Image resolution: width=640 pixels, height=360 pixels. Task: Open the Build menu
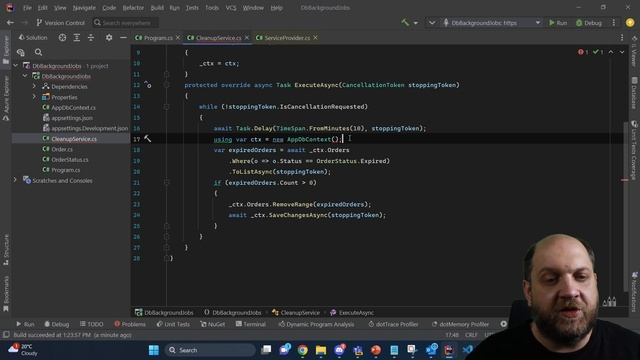157,8
